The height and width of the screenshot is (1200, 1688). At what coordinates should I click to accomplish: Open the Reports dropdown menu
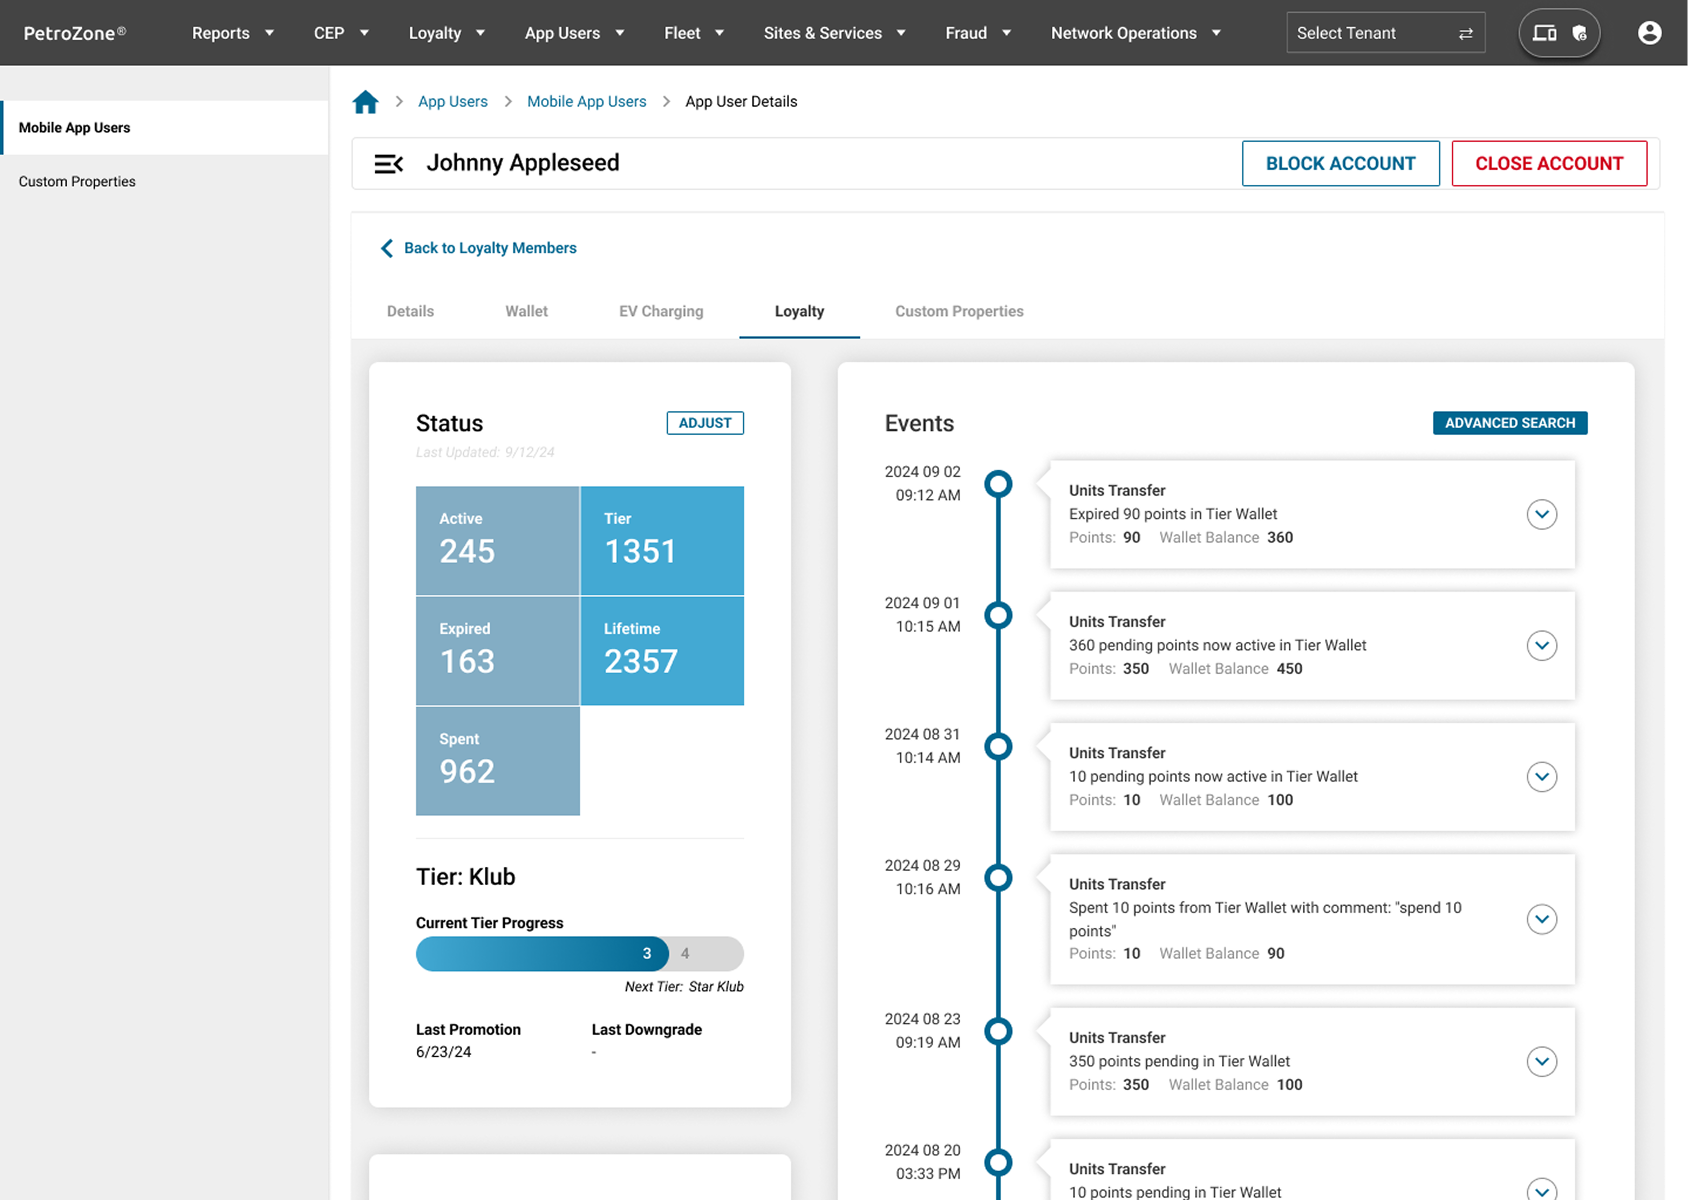232,33
